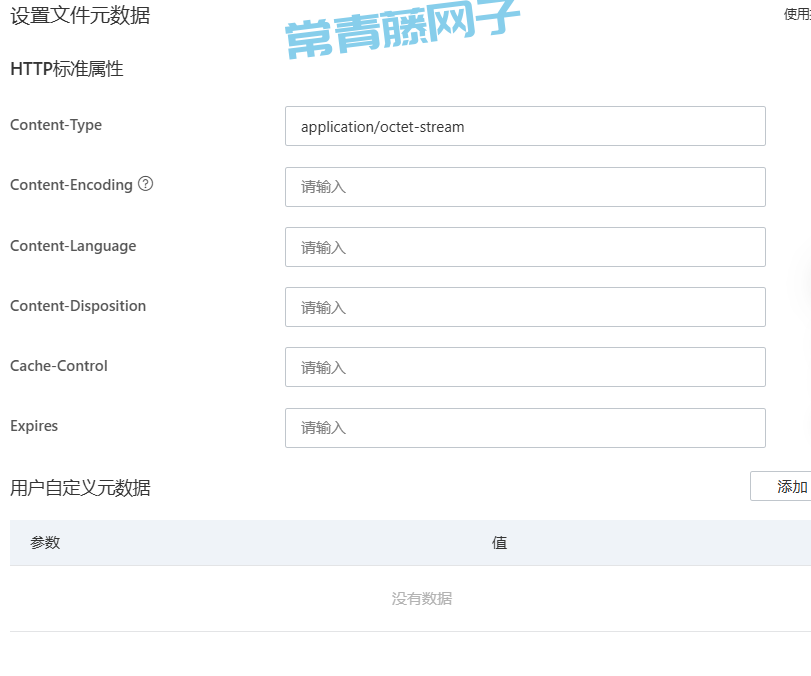
Task: Click the Content-Disposition label
Action: coord(78,306)
